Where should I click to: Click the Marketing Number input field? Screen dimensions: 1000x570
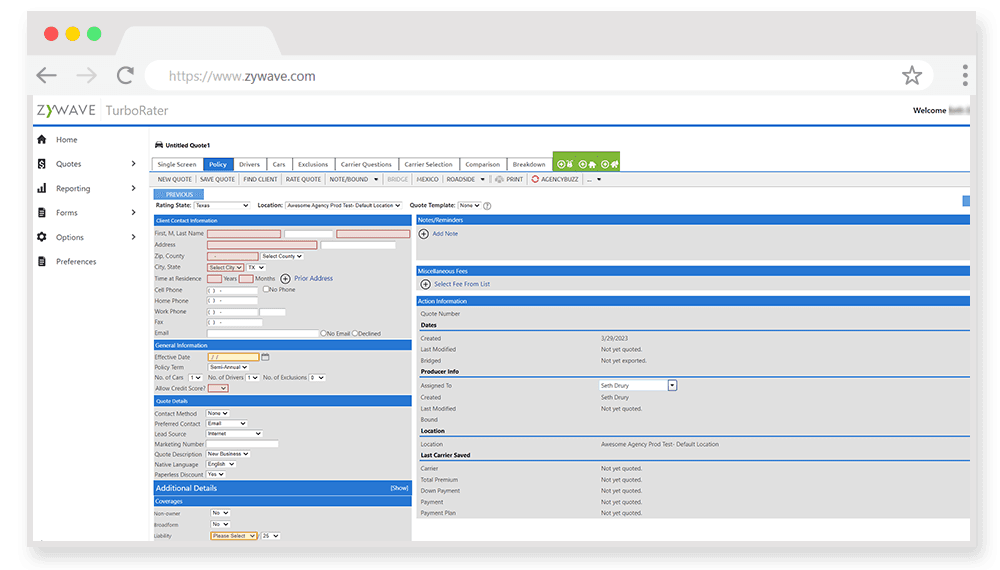pyautogui.click(x=242, y=444)
